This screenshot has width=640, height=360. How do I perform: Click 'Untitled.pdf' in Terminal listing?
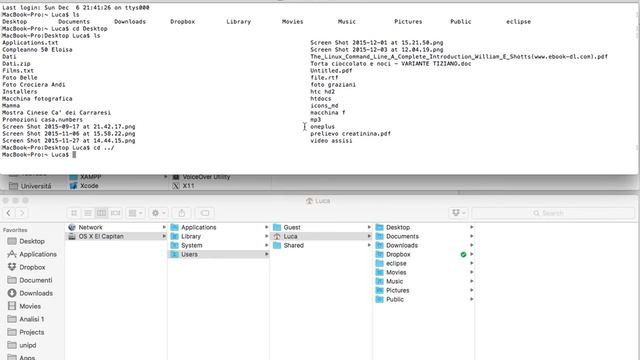pos(331,71)
